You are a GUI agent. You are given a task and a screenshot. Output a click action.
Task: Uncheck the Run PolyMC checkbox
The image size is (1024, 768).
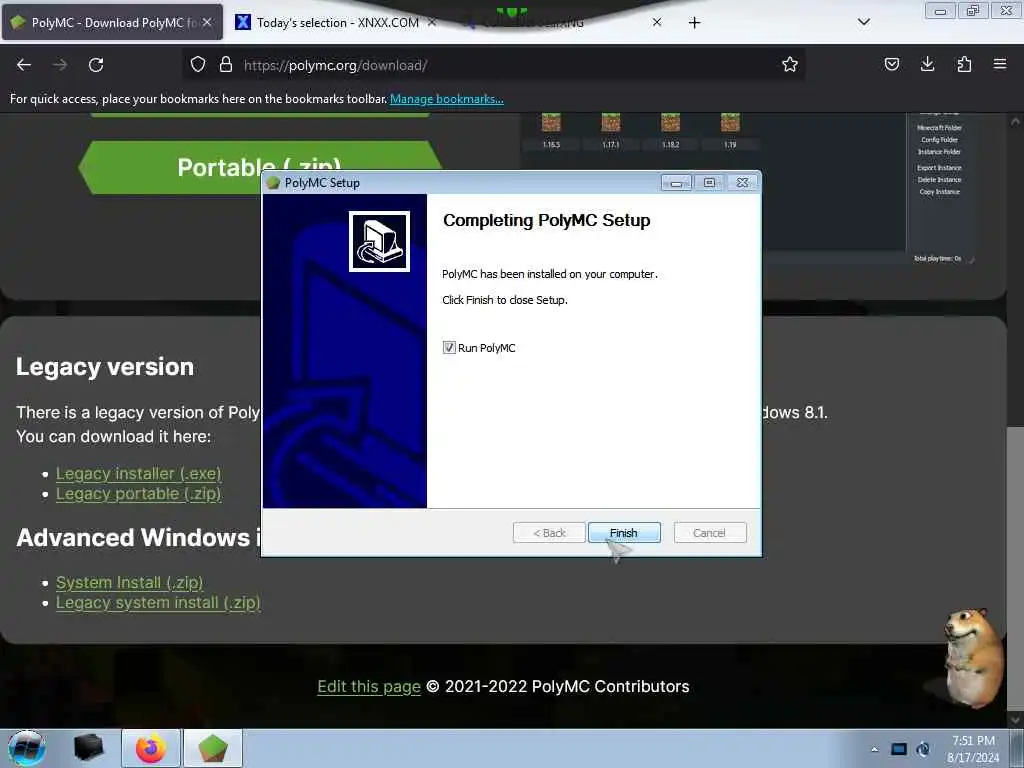click(x=449, y=347)
